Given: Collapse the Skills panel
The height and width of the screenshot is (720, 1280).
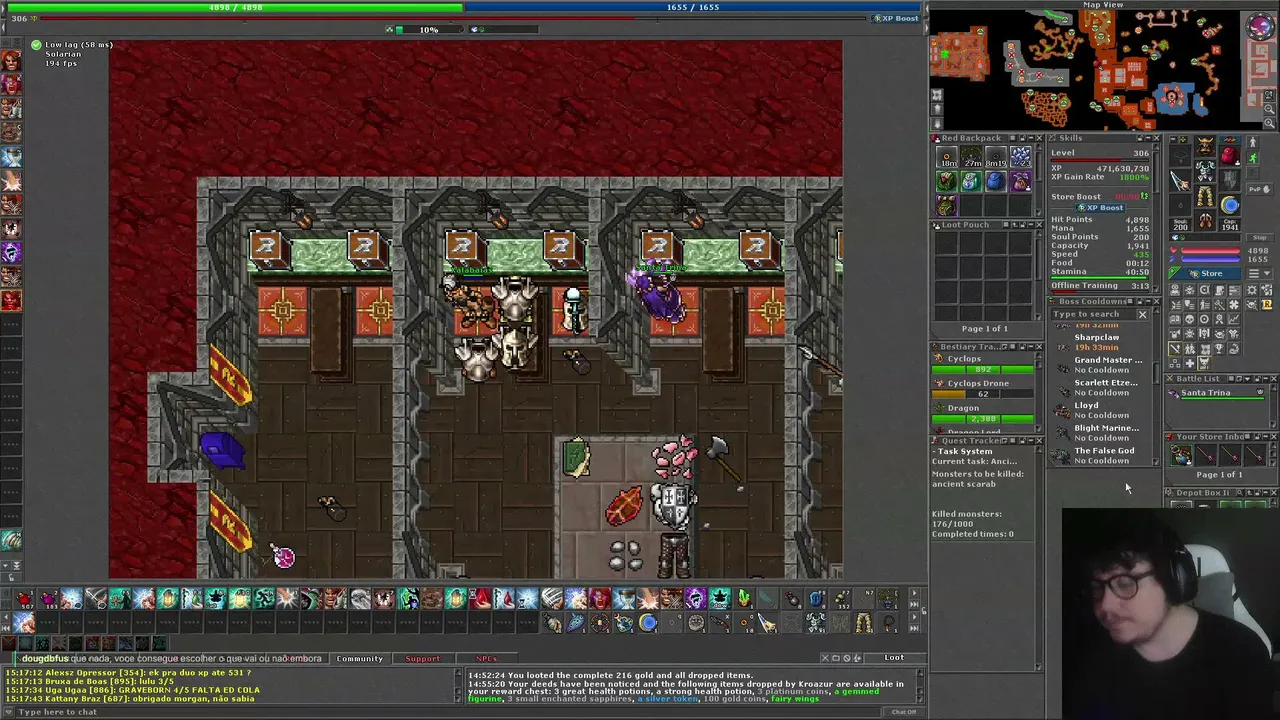Looking at the screenshot, I should pyautogui.click(x=1148, y=138).
